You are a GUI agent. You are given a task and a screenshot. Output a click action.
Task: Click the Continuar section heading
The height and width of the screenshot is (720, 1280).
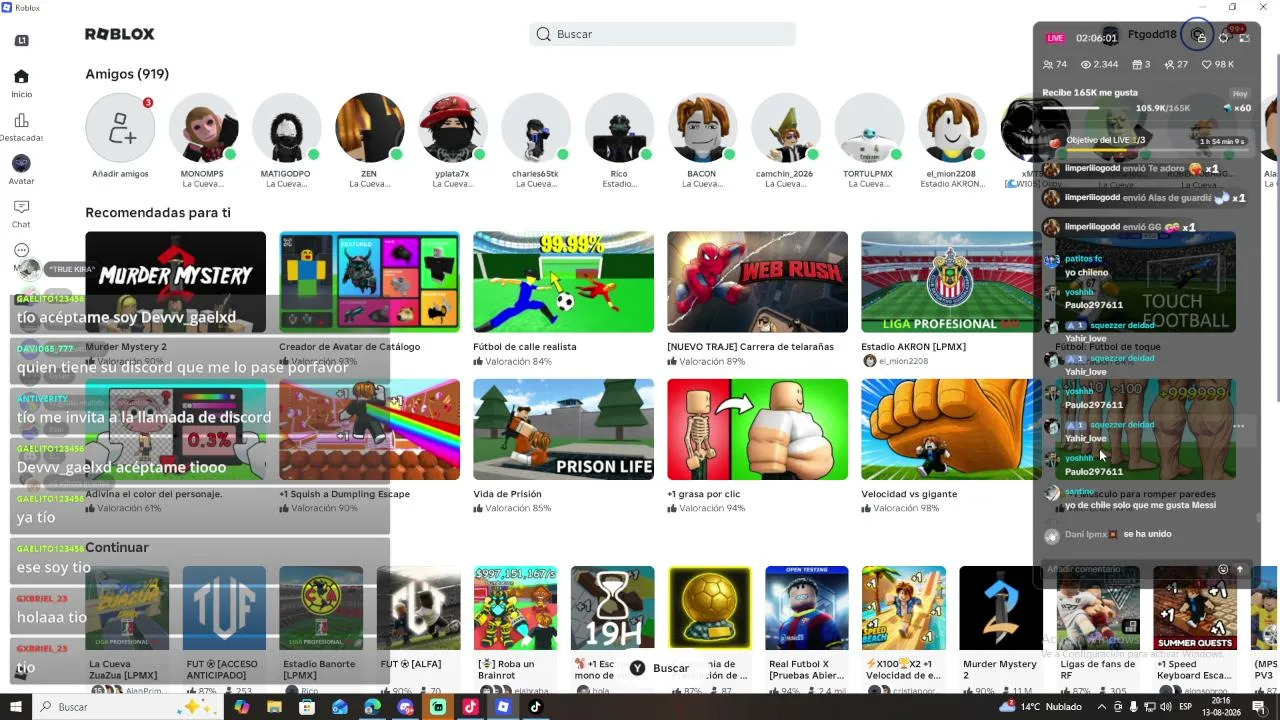[x=117, y=548]
